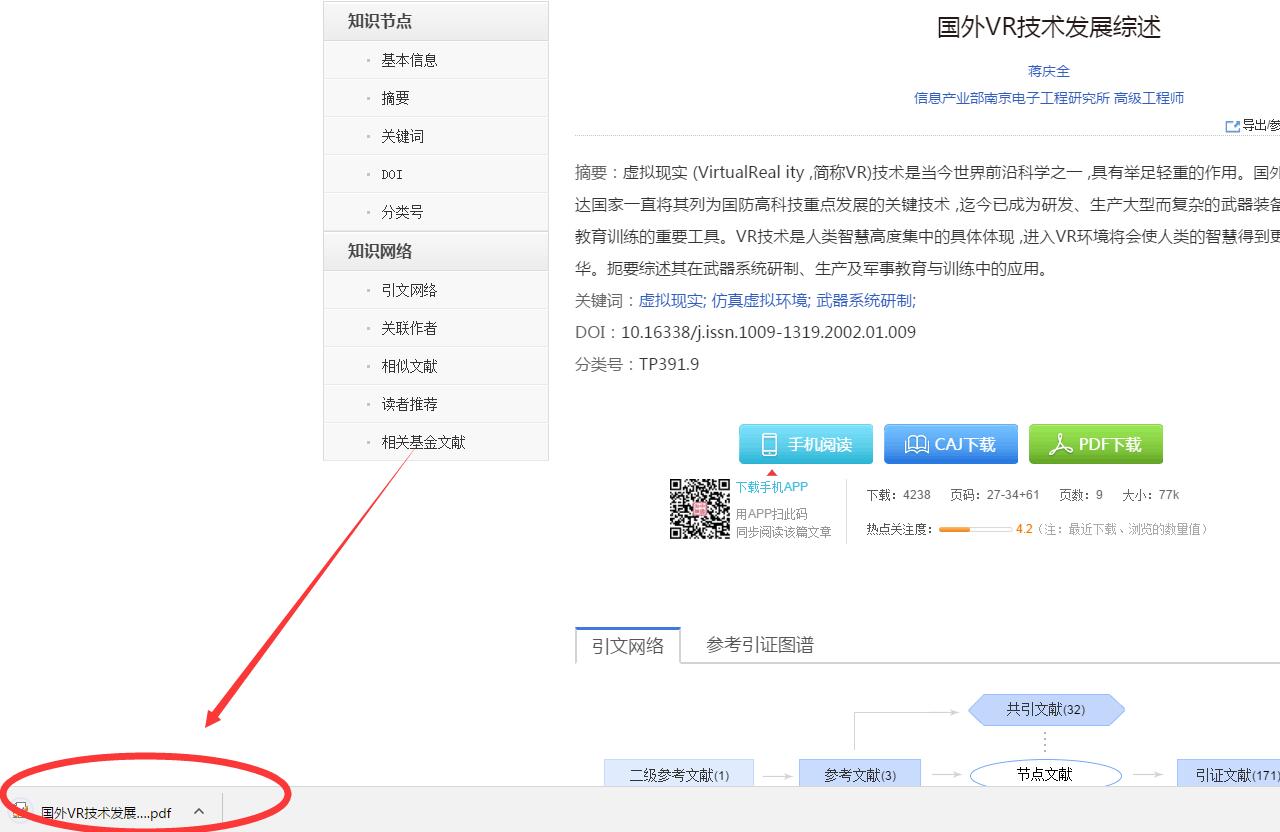
Task: Download the article via CAJ下载 button
Action: [950, 444]
